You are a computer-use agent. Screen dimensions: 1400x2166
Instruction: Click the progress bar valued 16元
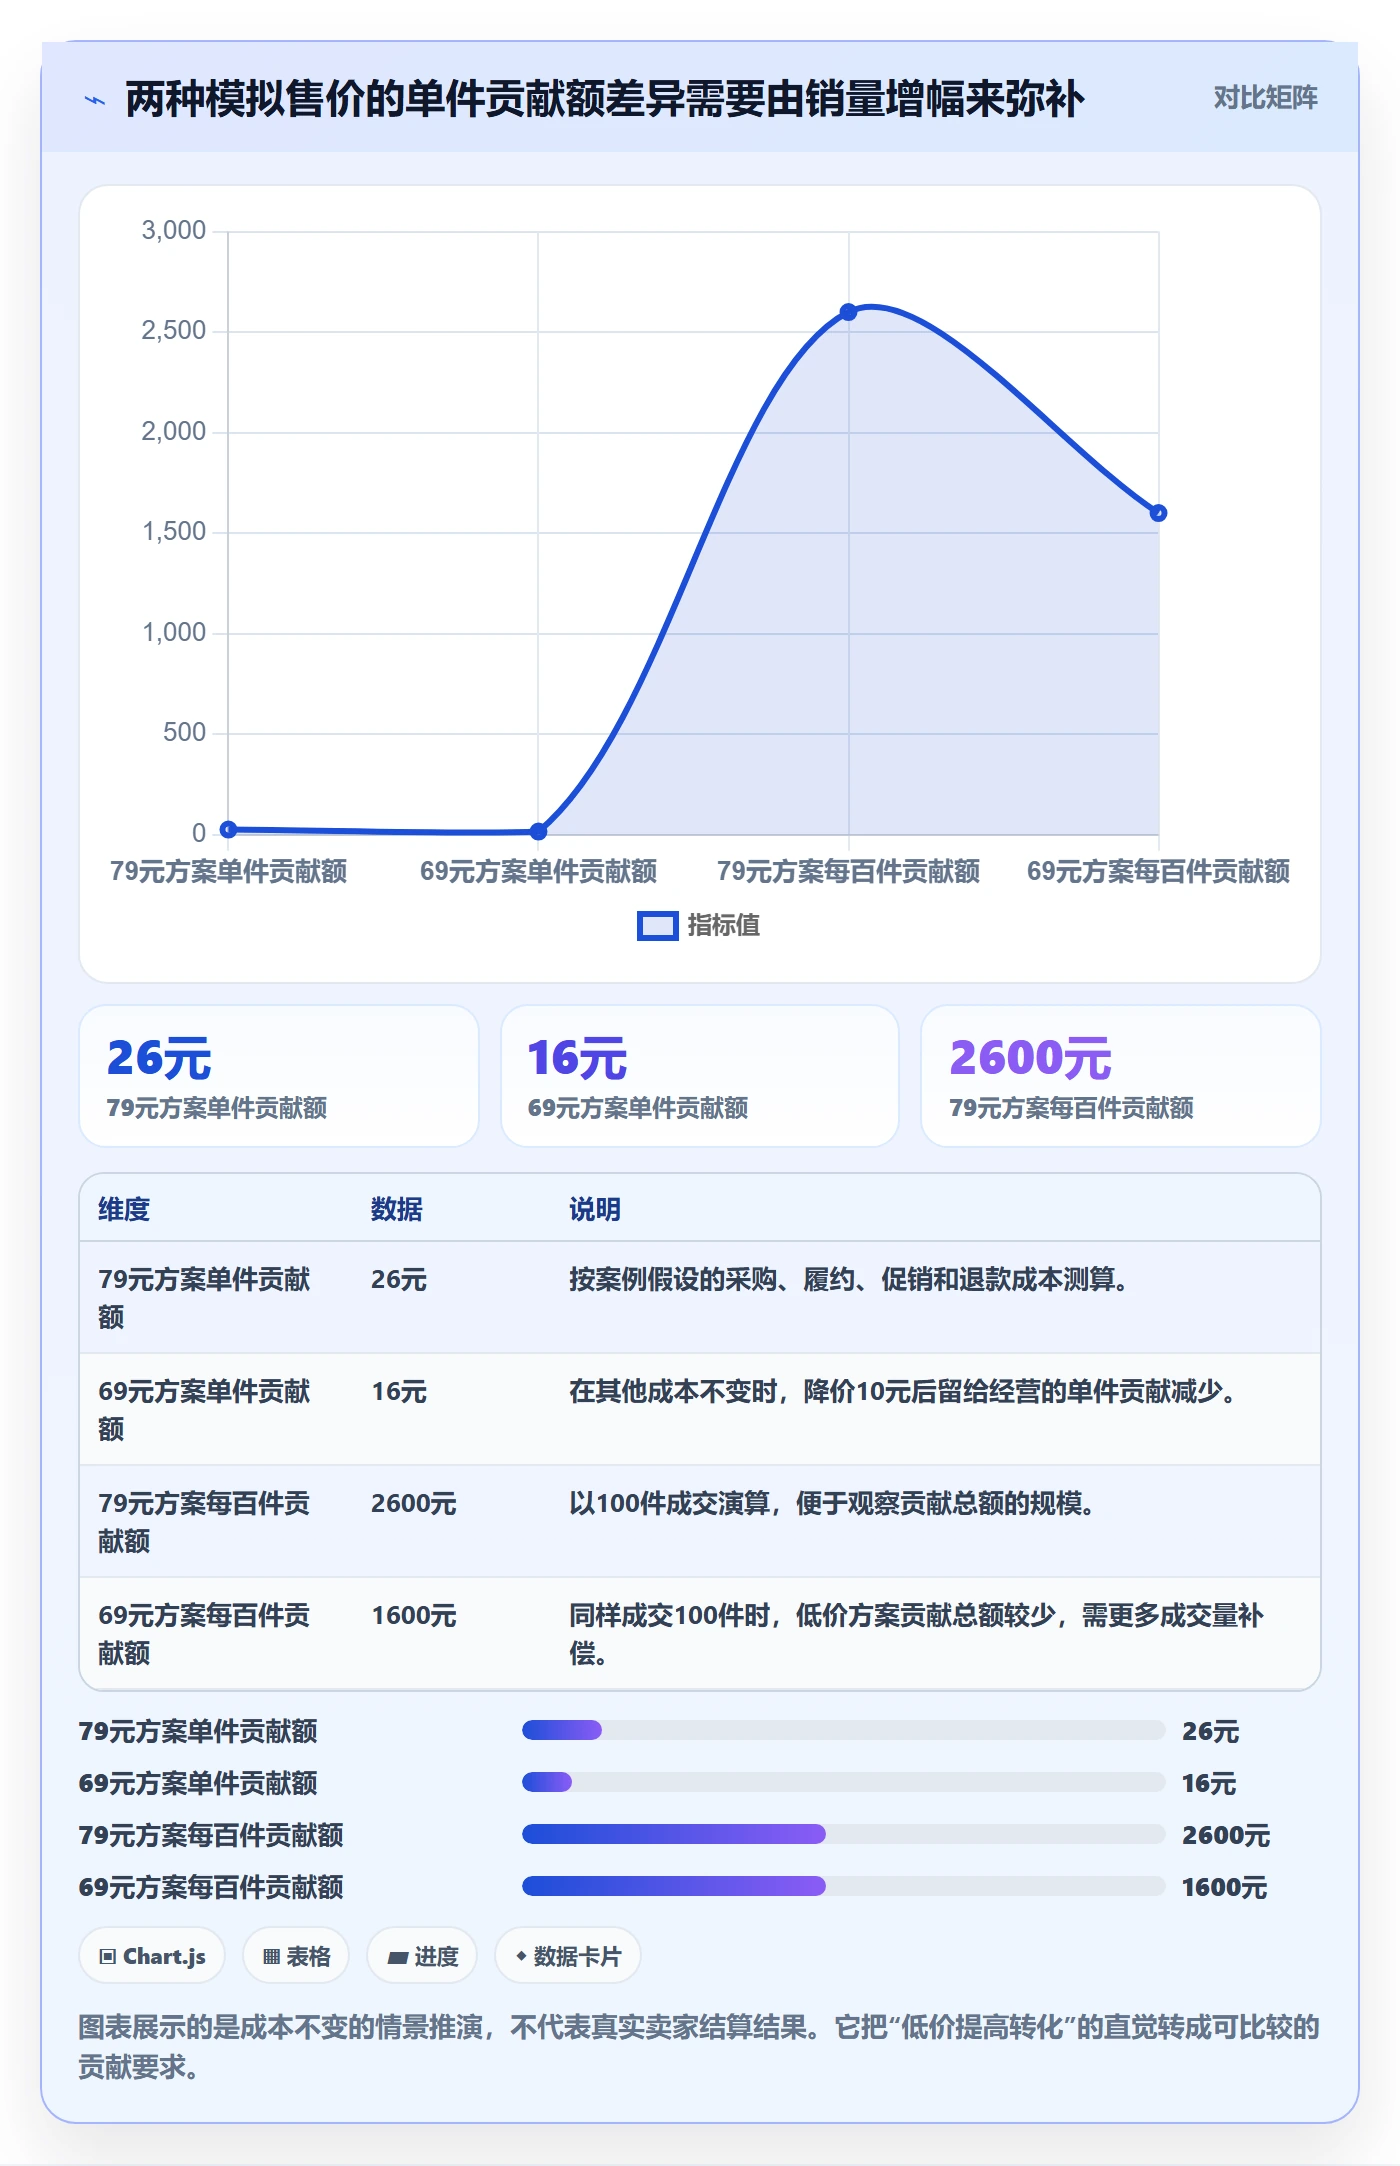(843, 1782)
